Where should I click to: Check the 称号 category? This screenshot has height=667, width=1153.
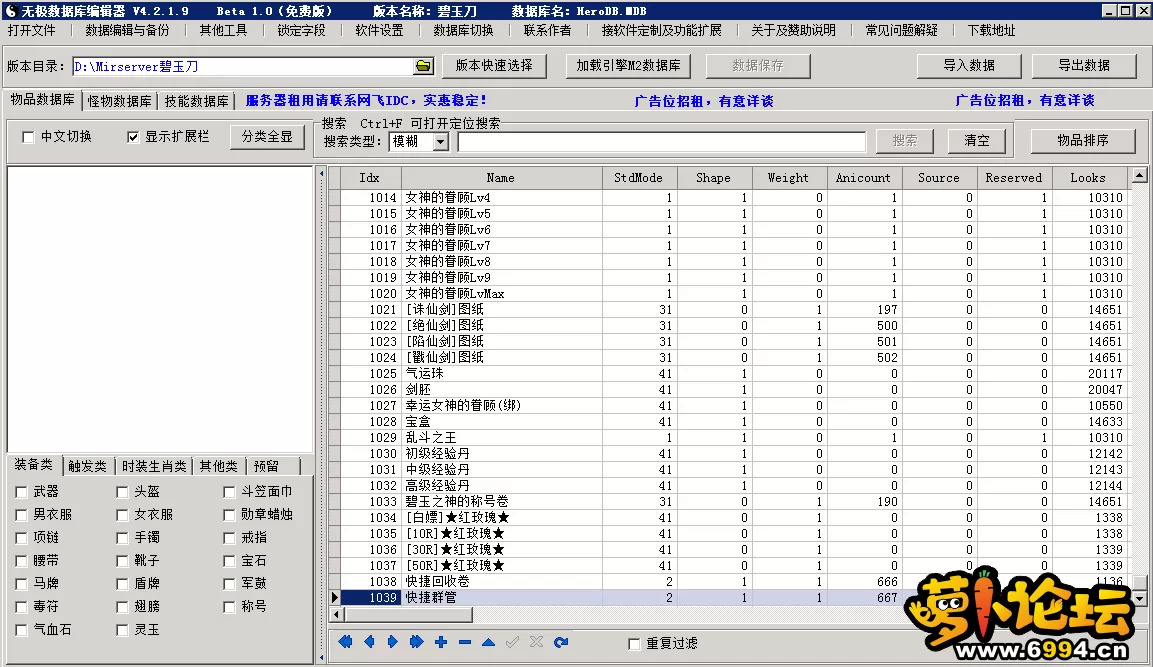pyautogui.click(x=229, y=607)
